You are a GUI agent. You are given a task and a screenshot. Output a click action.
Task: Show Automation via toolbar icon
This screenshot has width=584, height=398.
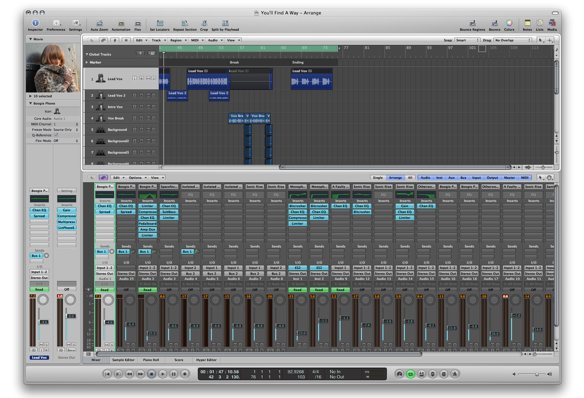121,25
